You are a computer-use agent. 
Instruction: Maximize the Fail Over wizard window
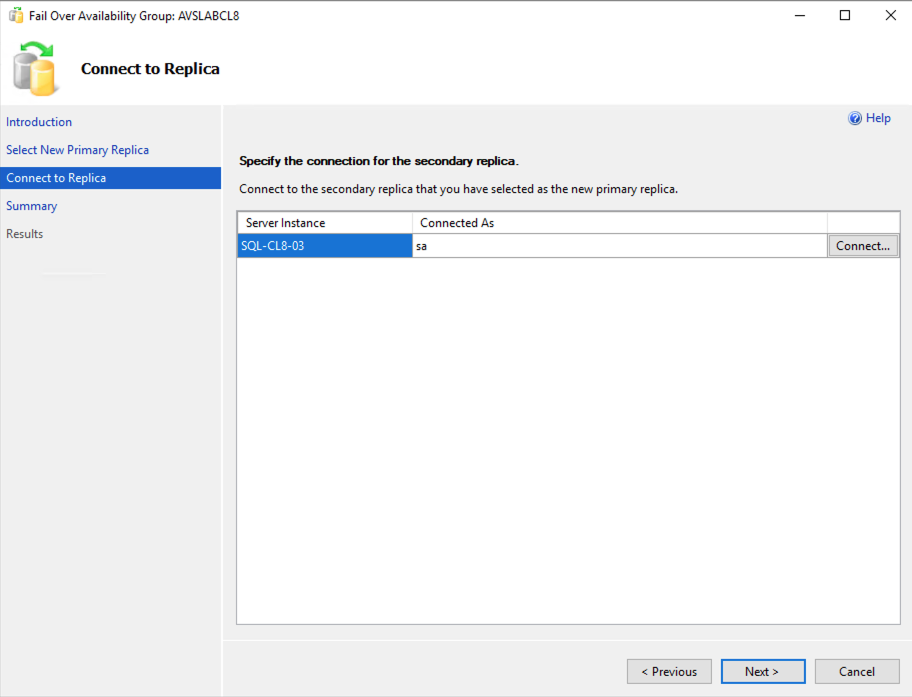[x=845, y=16]
